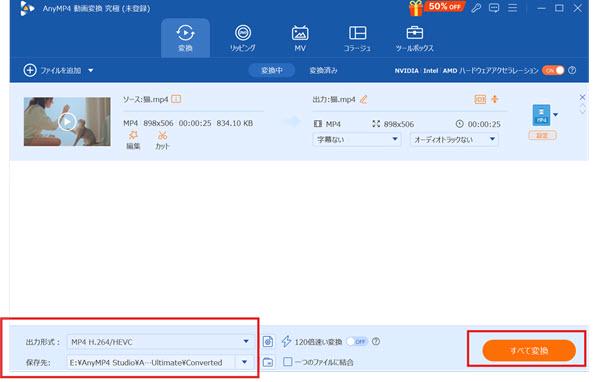Open the ツールボックス tab
The image size is (599, 382).
pos(414,38)
